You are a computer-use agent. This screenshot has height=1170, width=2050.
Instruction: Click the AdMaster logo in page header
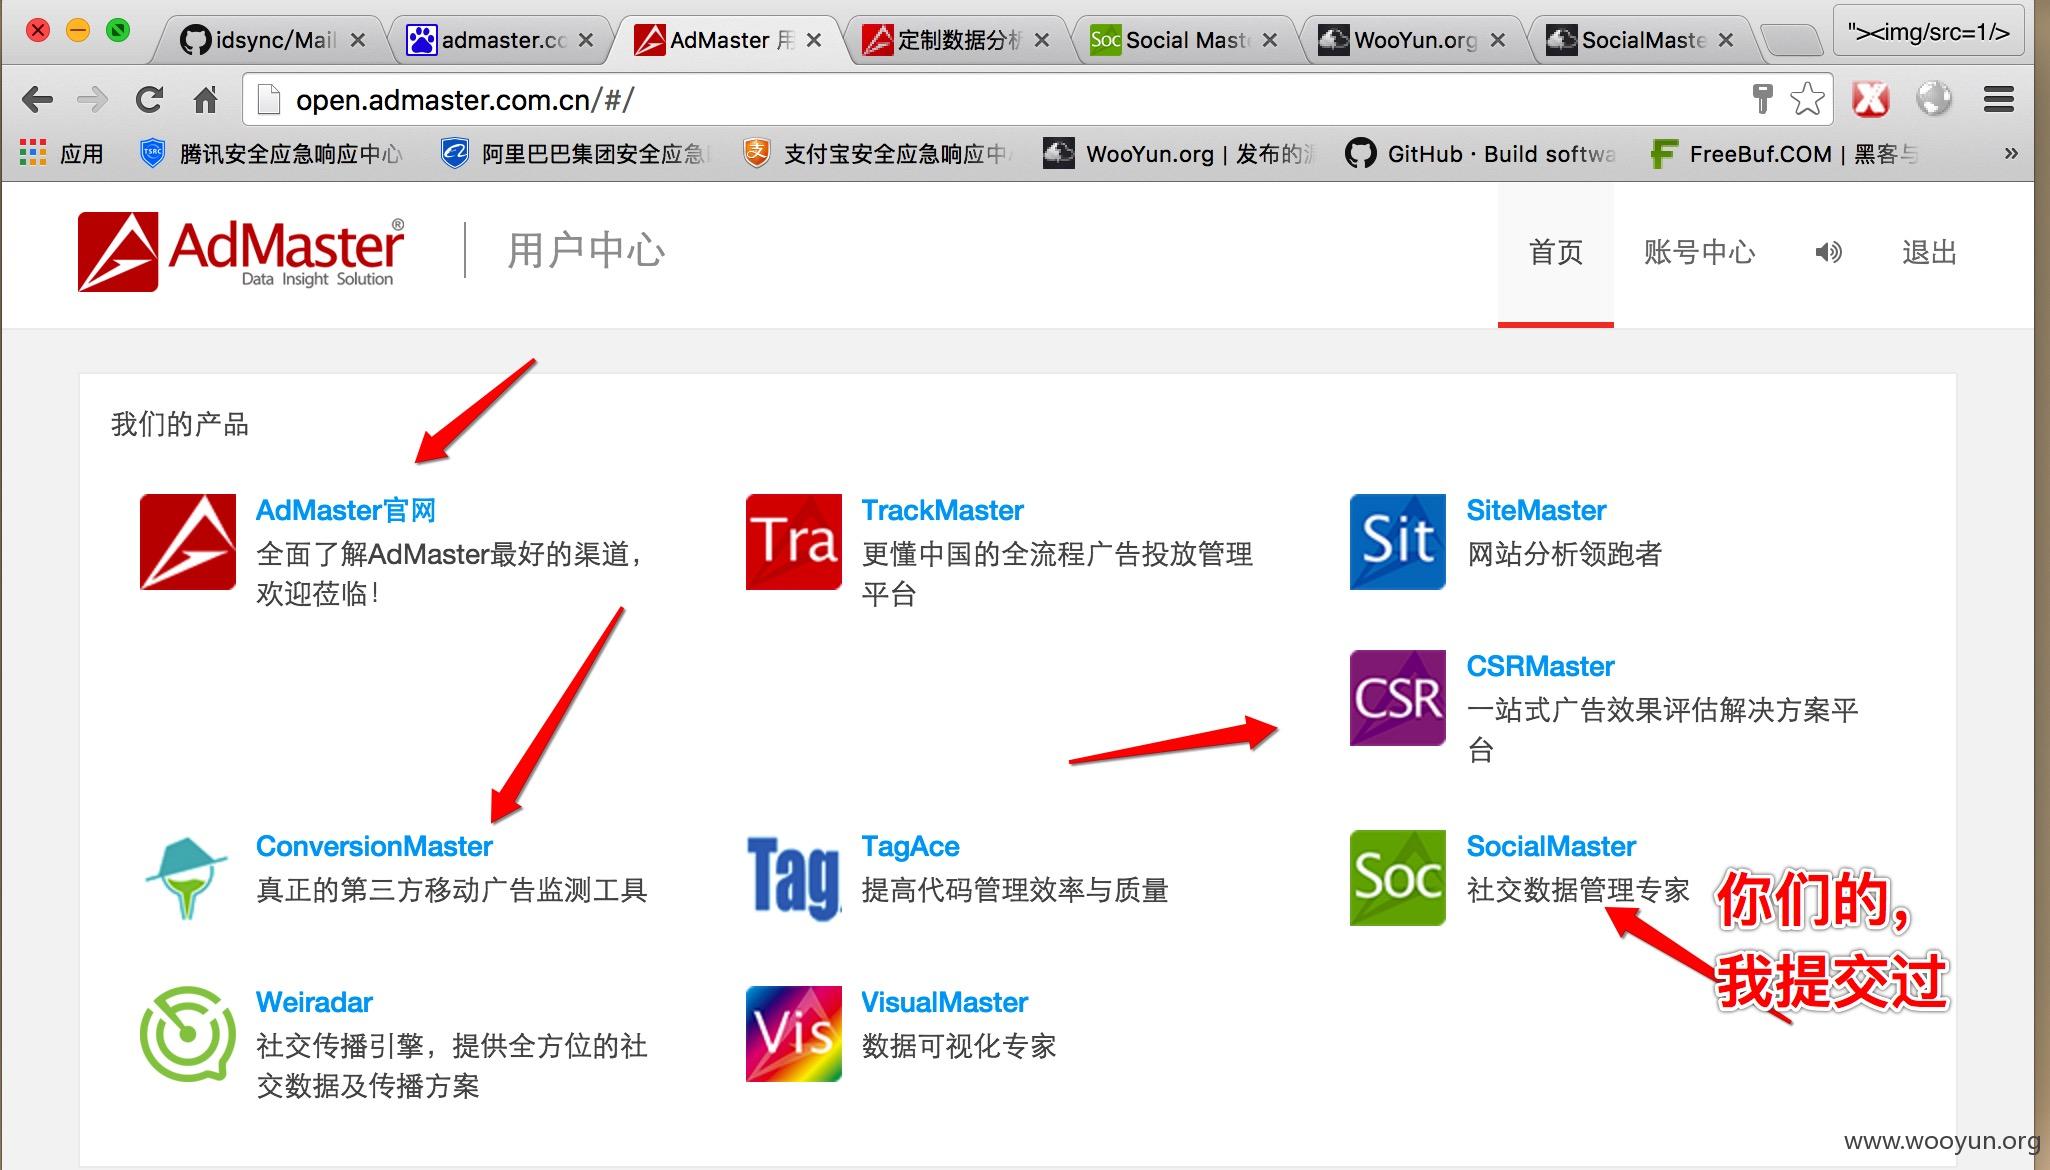click(242, 251)
